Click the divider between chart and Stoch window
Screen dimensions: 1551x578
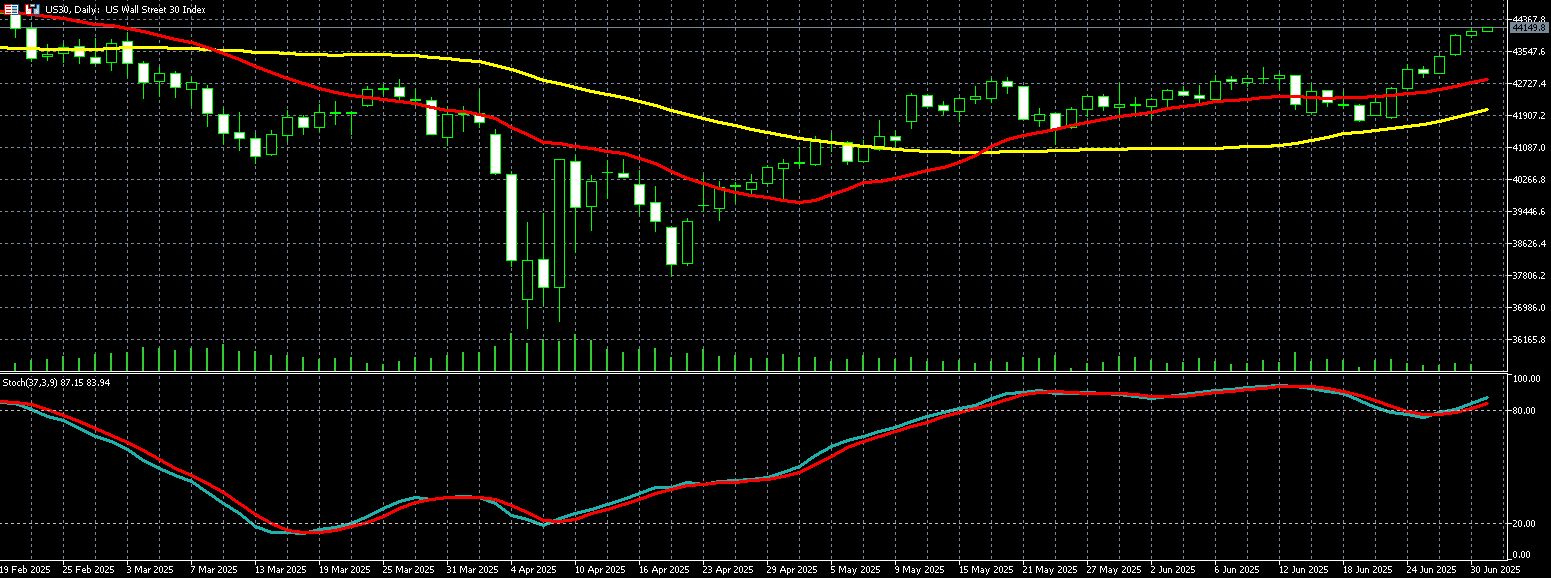[760, 373]
